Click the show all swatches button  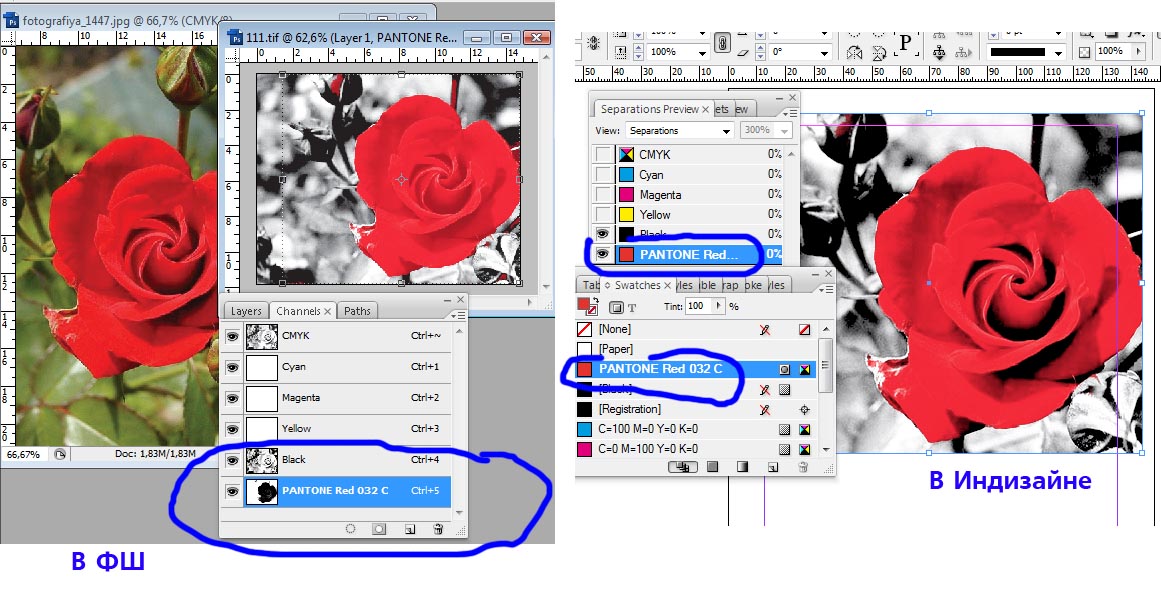pyautogui.click(x=681, y=467)
